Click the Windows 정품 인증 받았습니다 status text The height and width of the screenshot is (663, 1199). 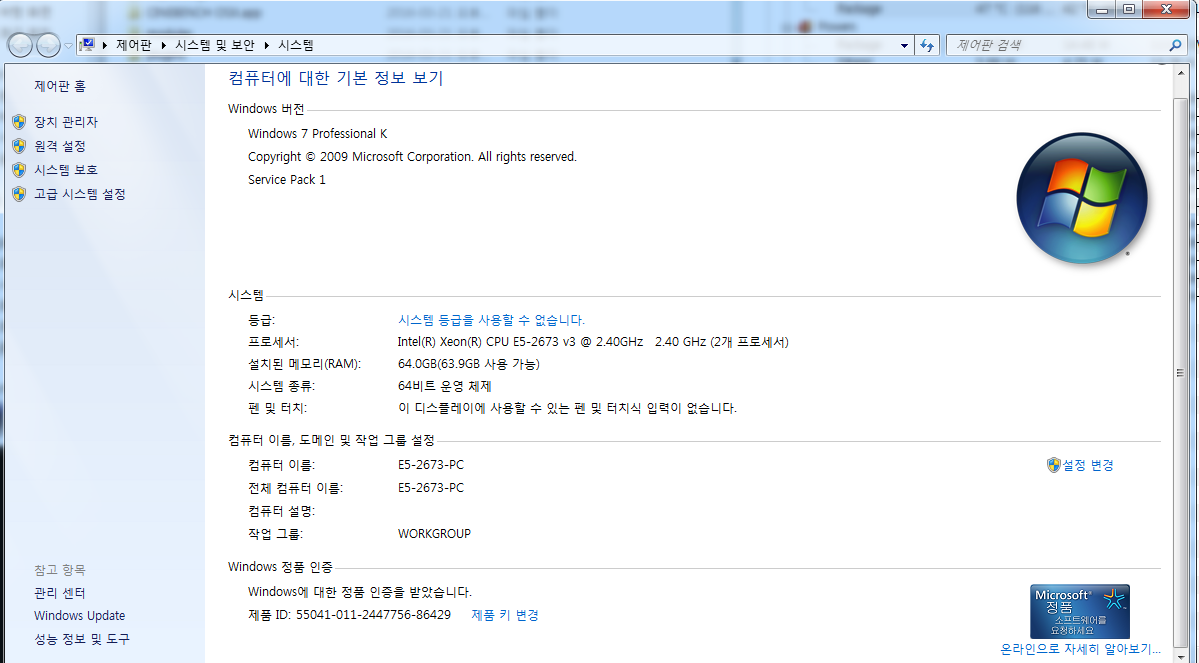point(359,592)
